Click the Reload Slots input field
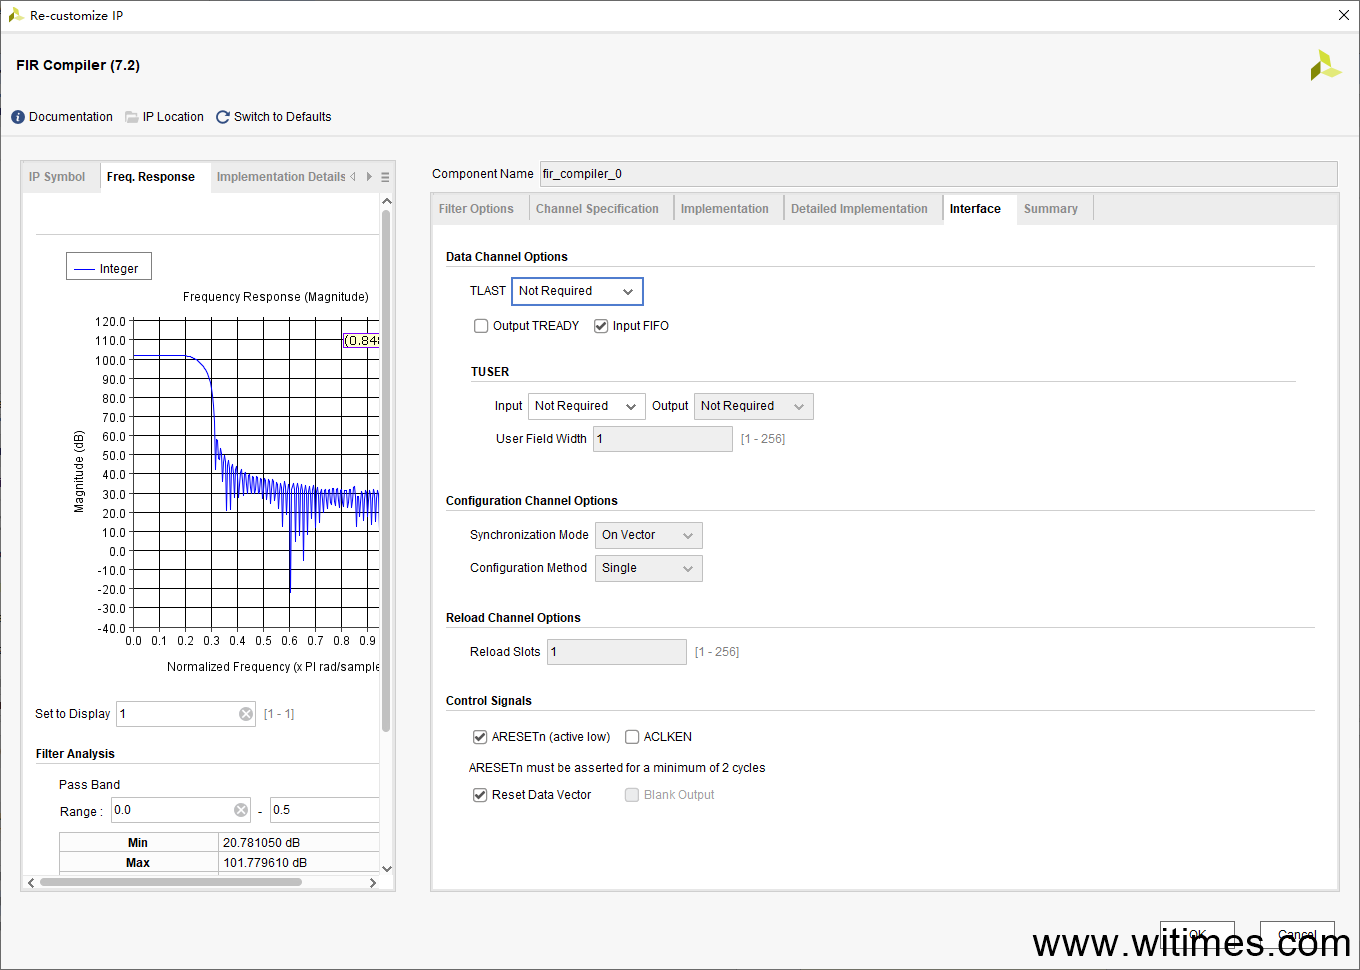Screen dimensions: 1360x970 pyautogui.click(x=617, y=652)
